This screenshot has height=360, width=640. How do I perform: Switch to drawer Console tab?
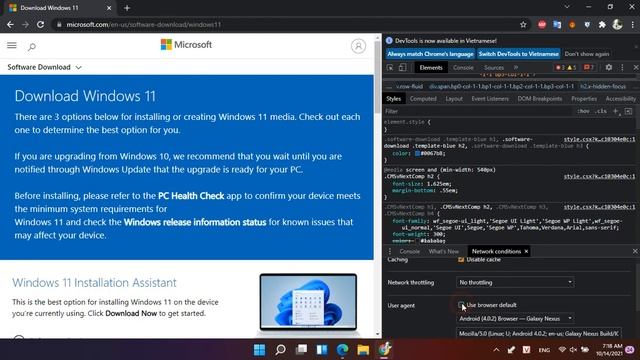click(x=409, y=251)
